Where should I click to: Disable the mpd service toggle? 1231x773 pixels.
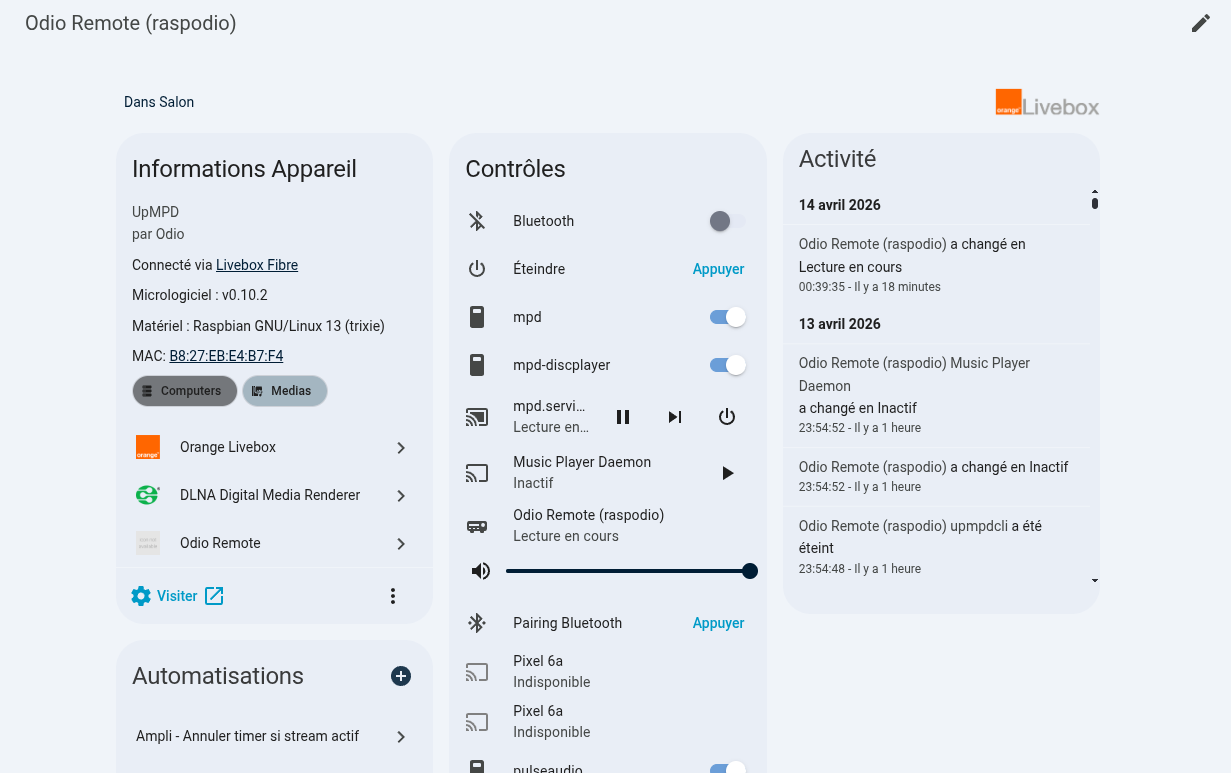coord(726,317)
